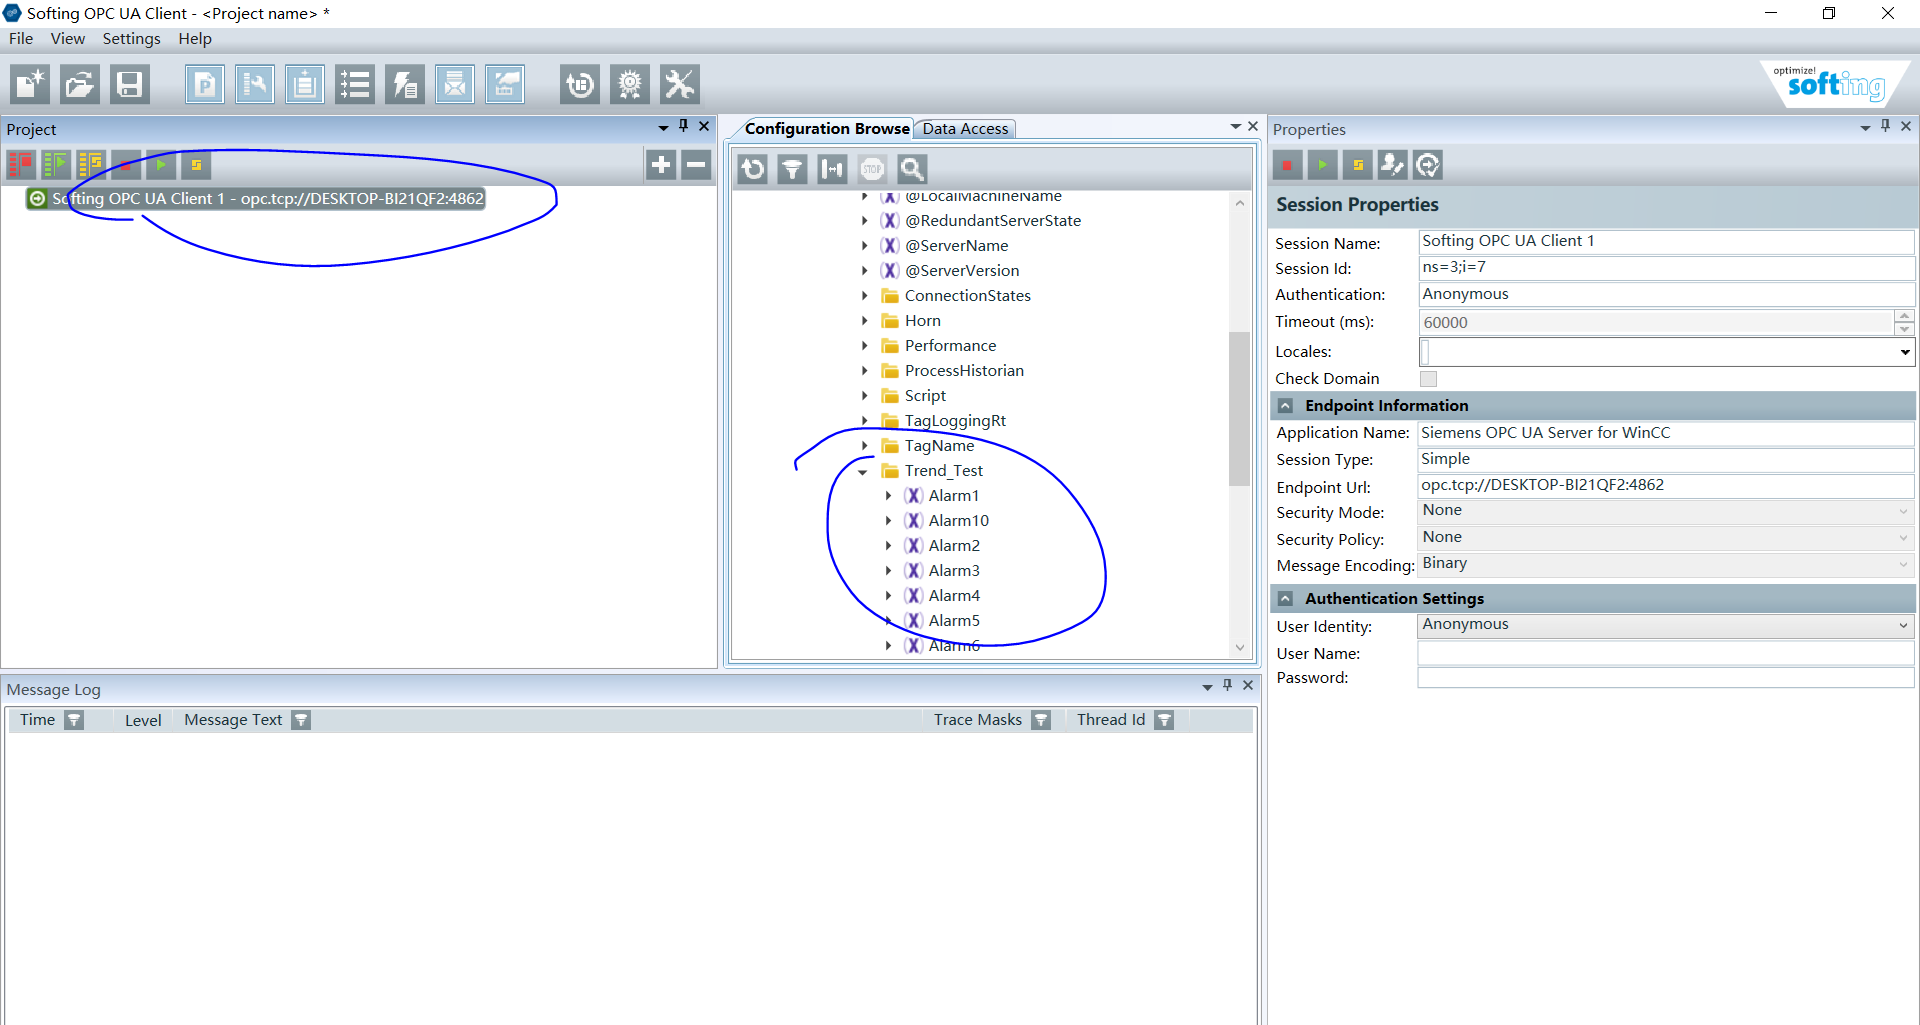Toggle the Properties panel wrench icon

(255, 85)
